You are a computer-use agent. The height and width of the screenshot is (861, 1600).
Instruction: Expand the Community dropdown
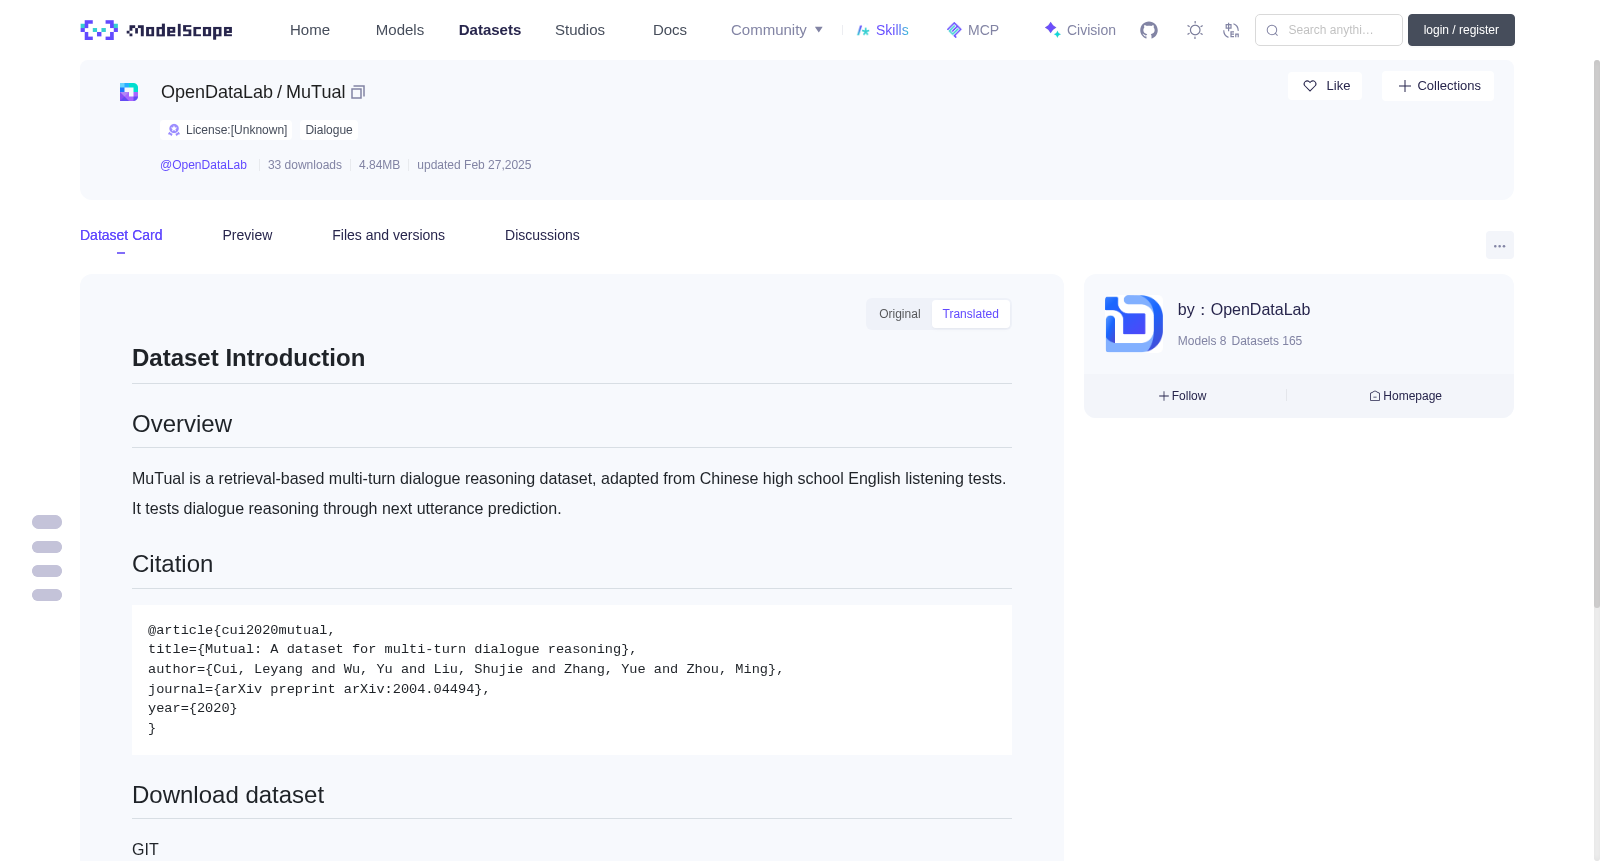click(x=777, y=30)
